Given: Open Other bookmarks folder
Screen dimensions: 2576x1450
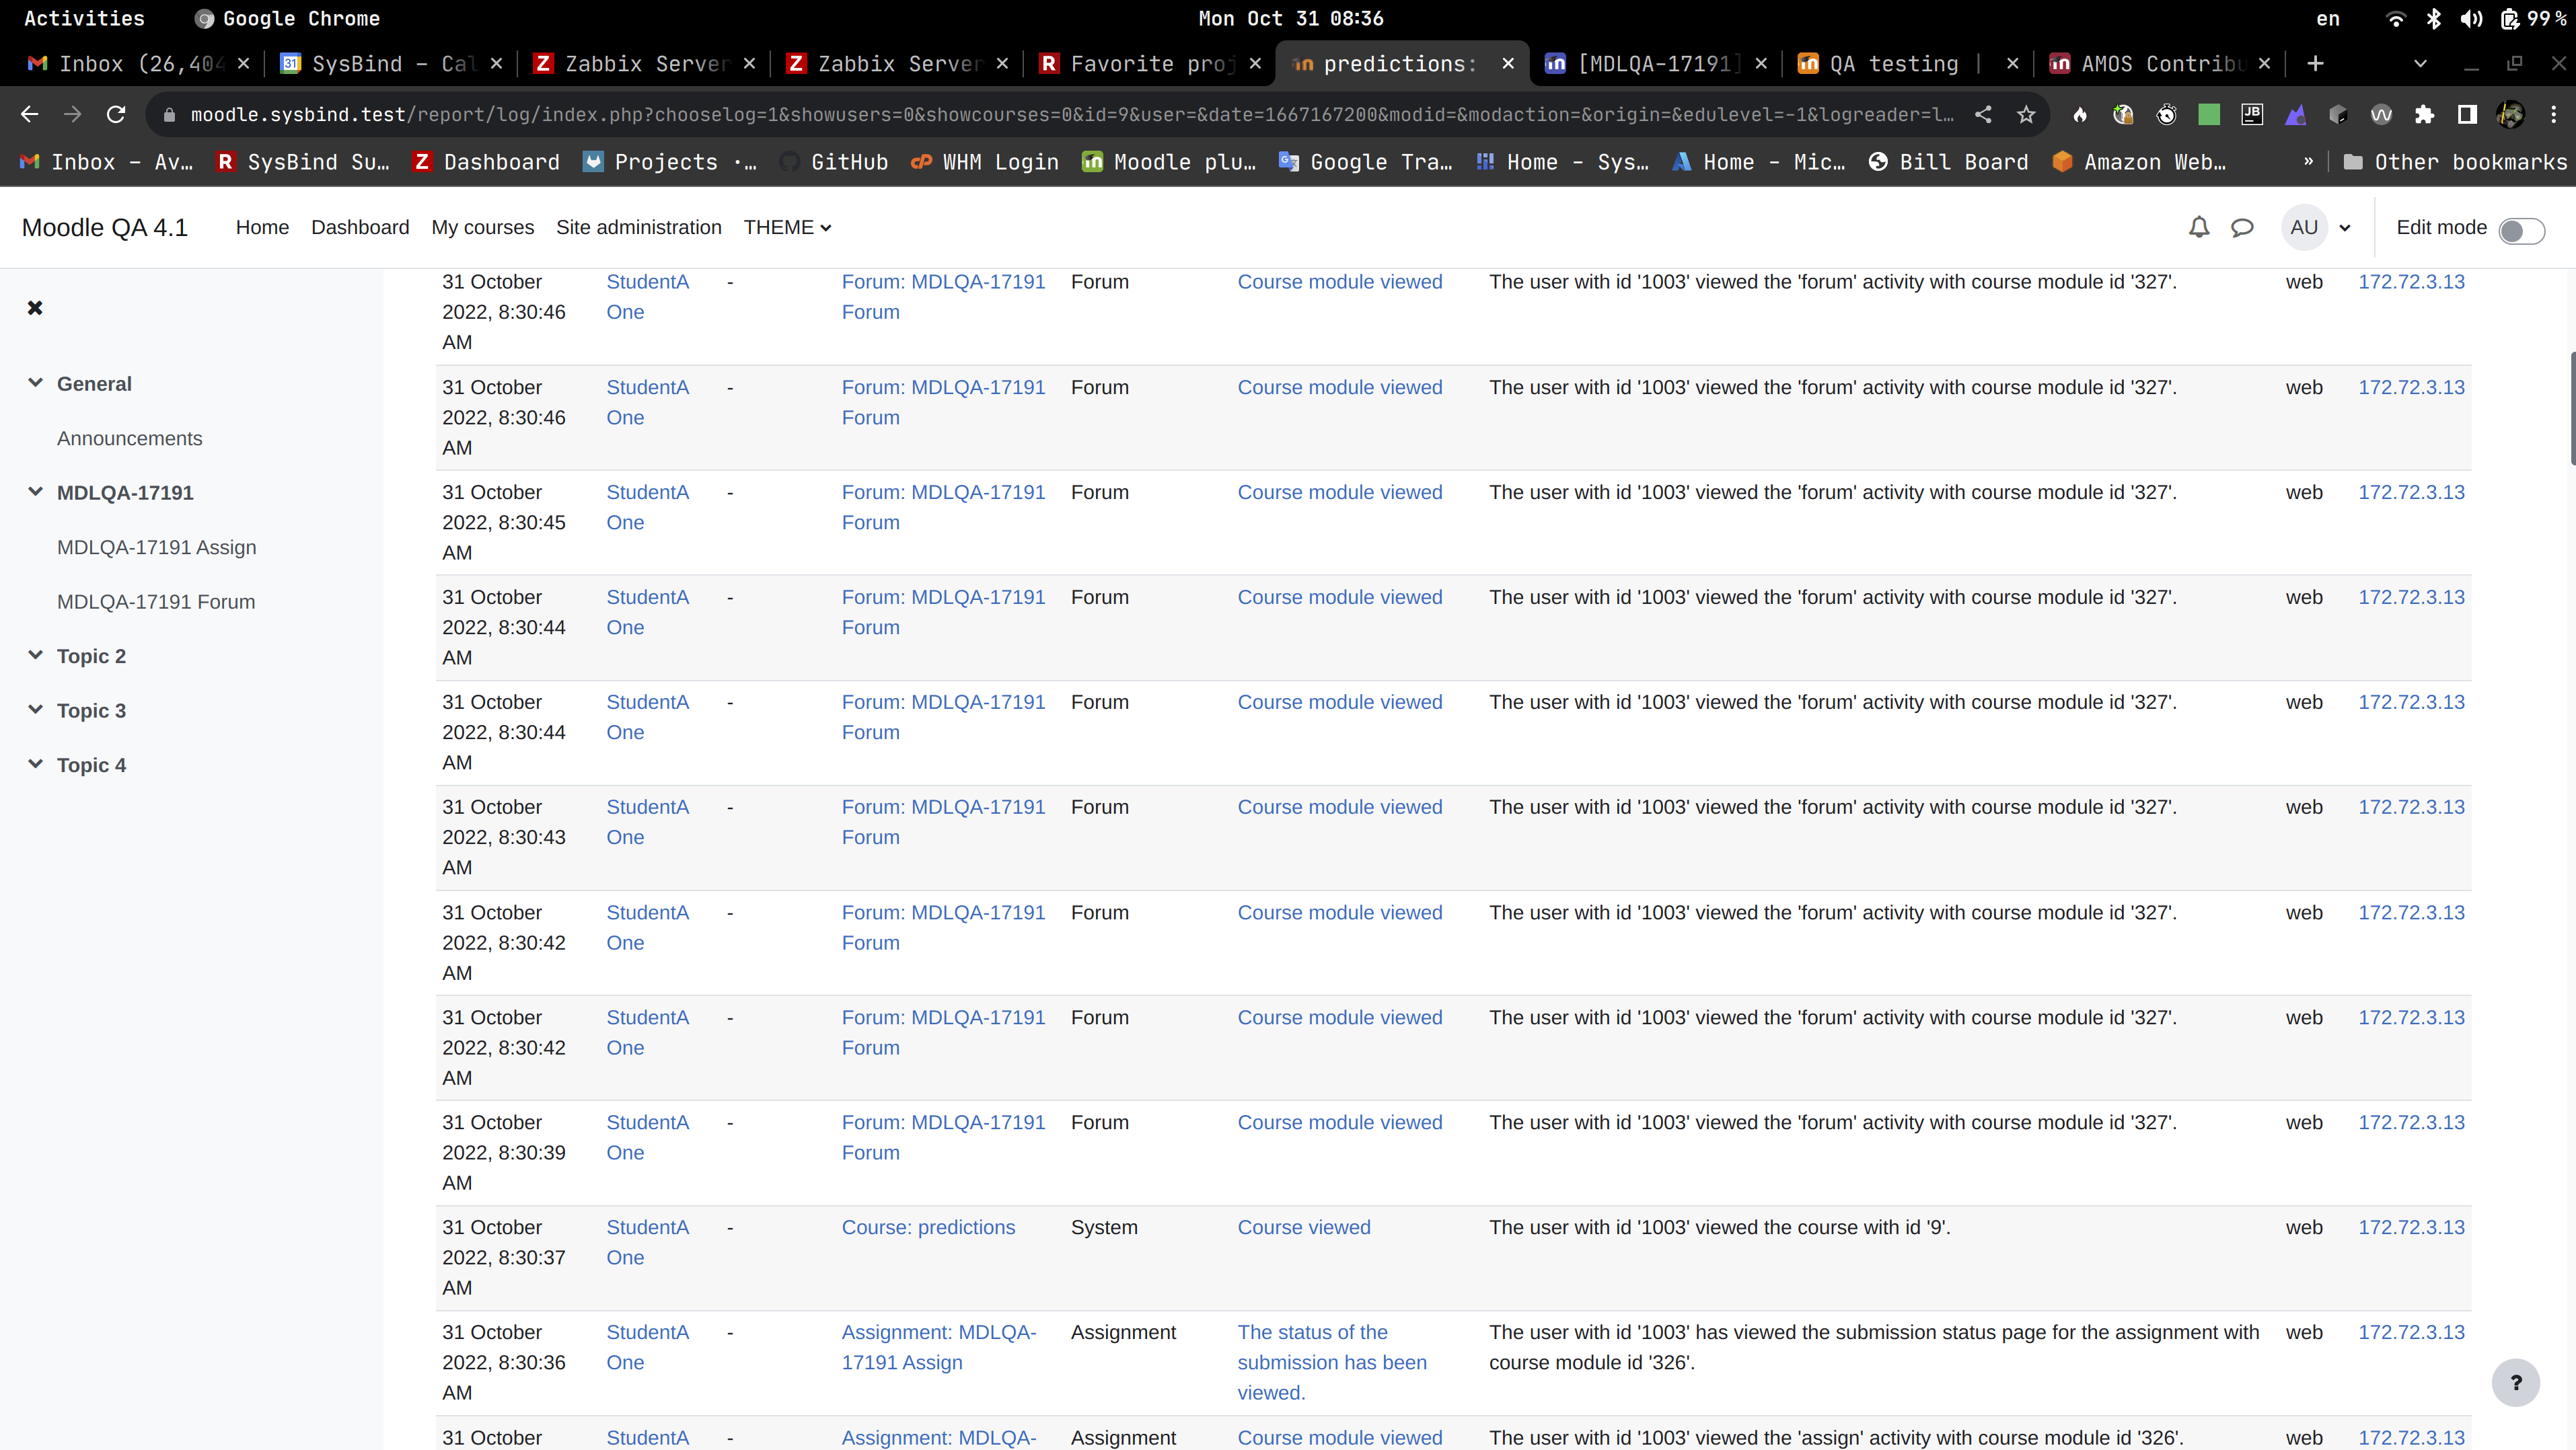Looking at the screenshot, I should [x=2455, y=162].
